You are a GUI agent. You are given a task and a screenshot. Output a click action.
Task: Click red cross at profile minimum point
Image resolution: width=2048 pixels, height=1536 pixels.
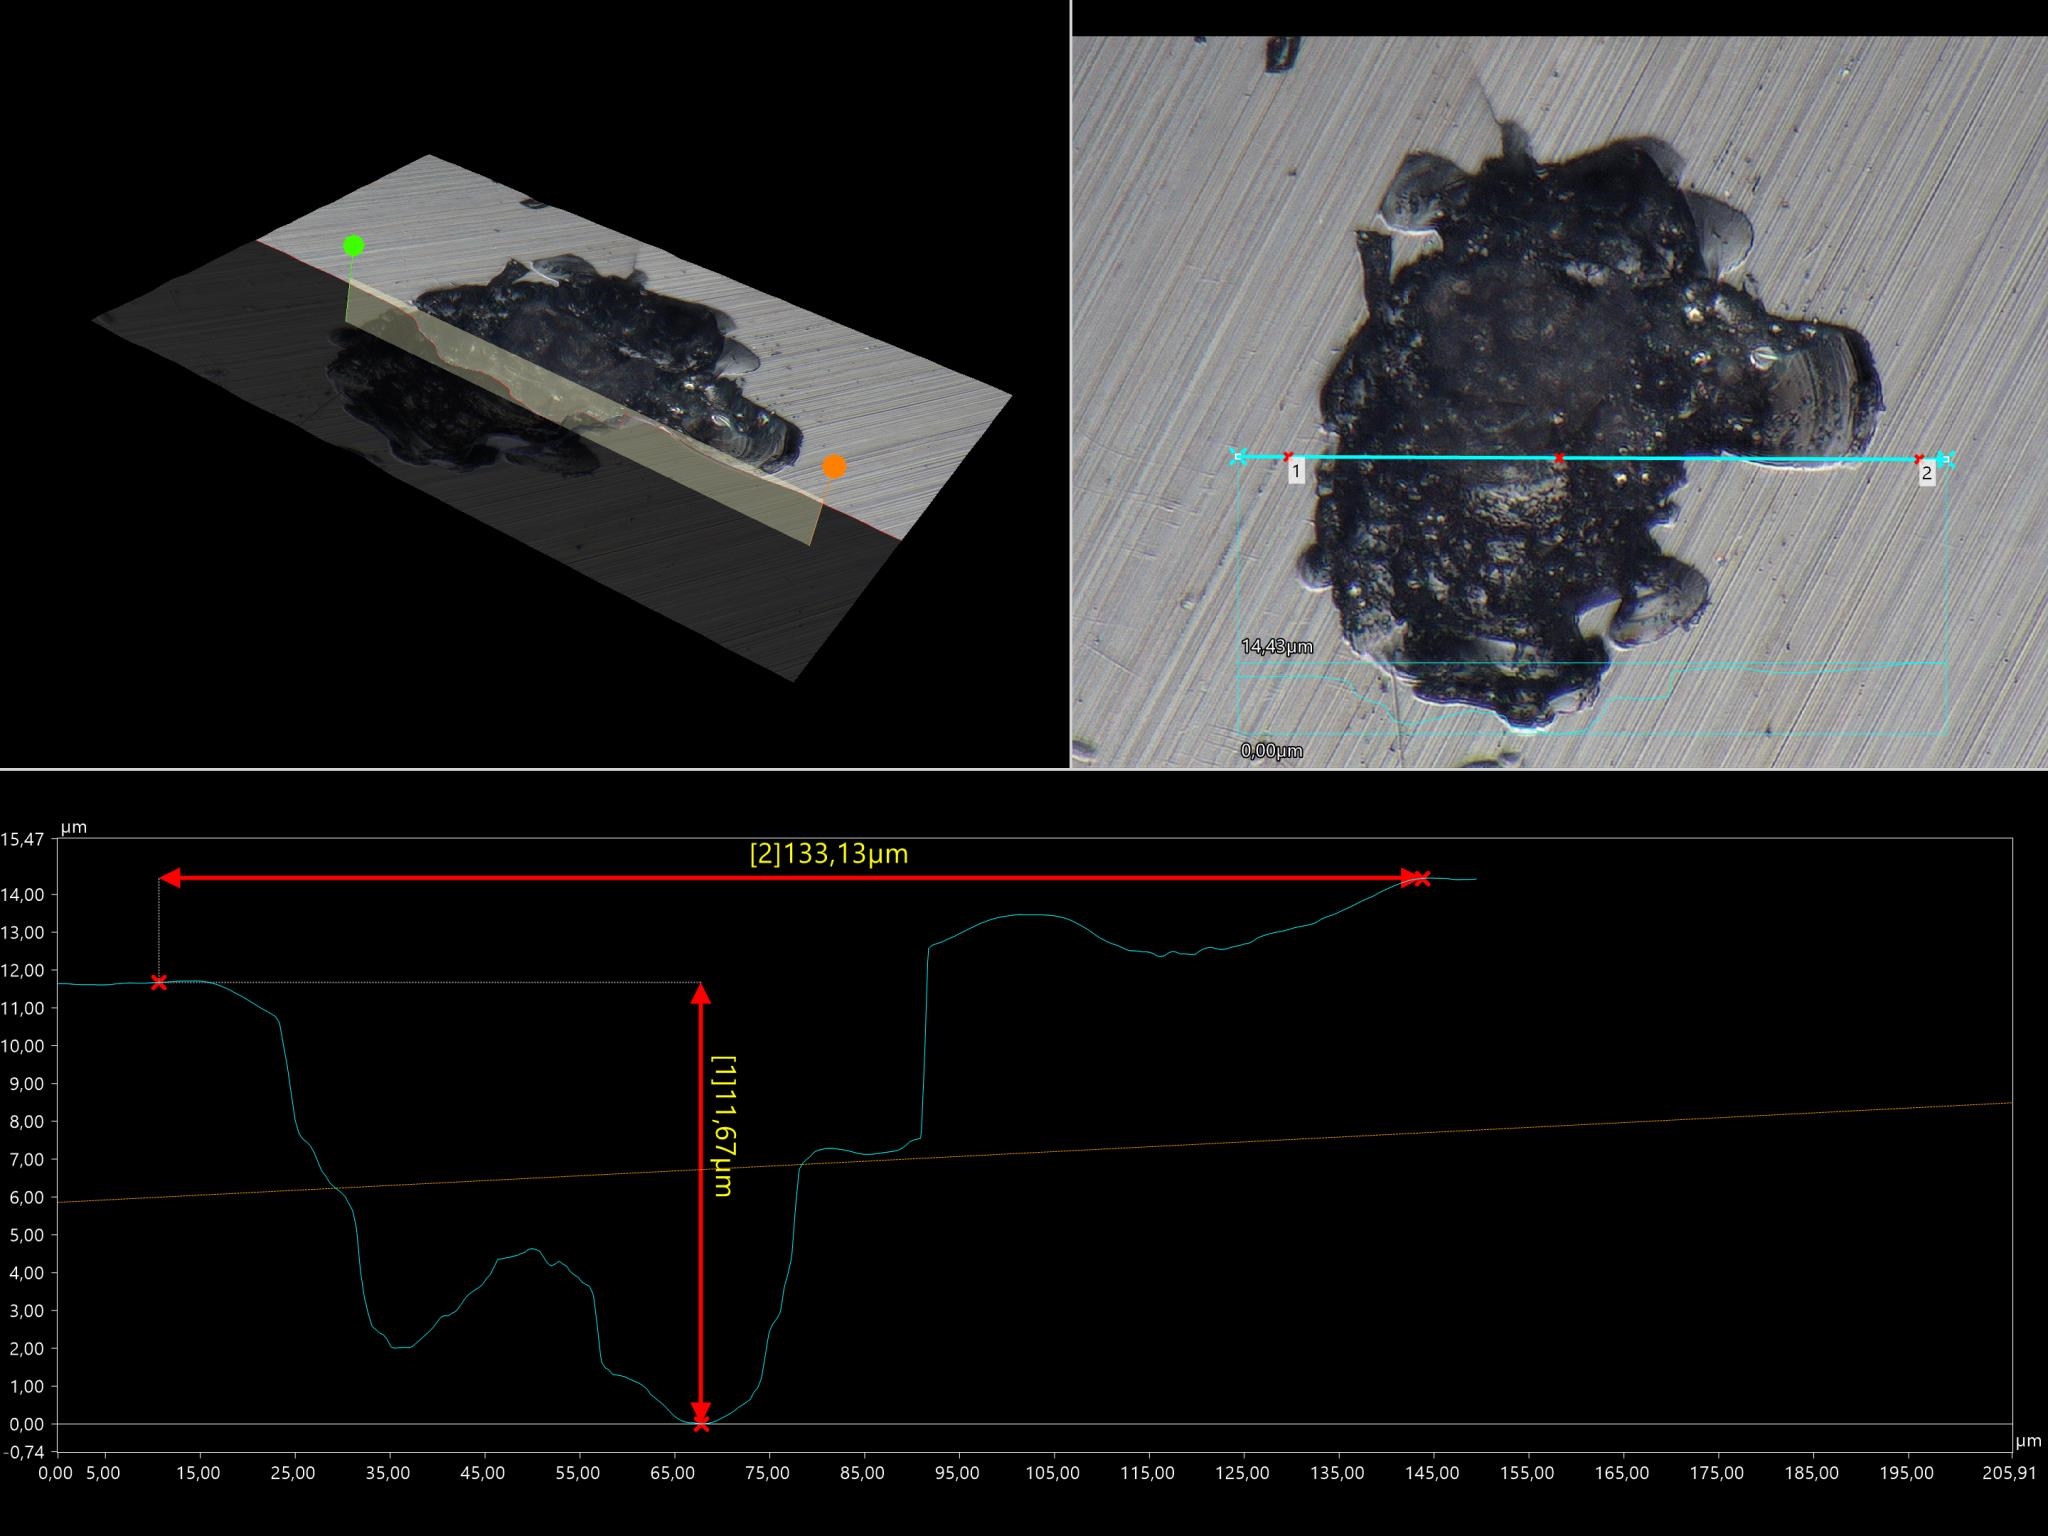(x=701, y=1423)
